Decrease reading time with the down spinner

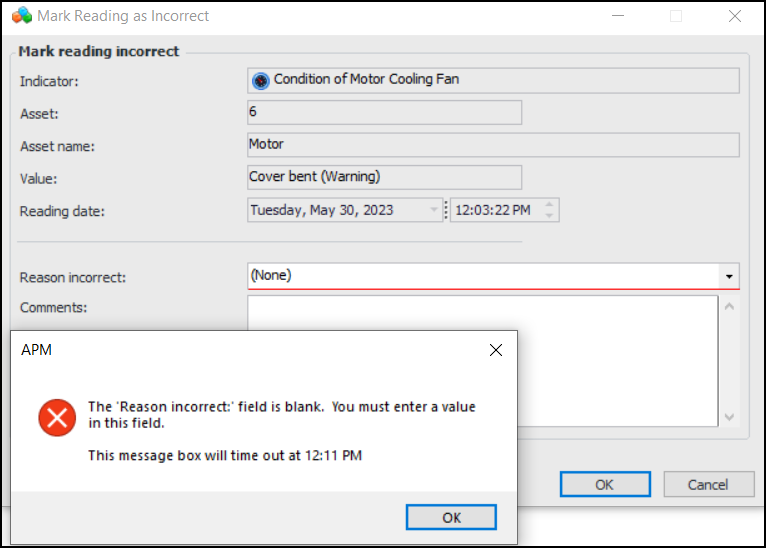pyautogui.click(x=549, y=216)
